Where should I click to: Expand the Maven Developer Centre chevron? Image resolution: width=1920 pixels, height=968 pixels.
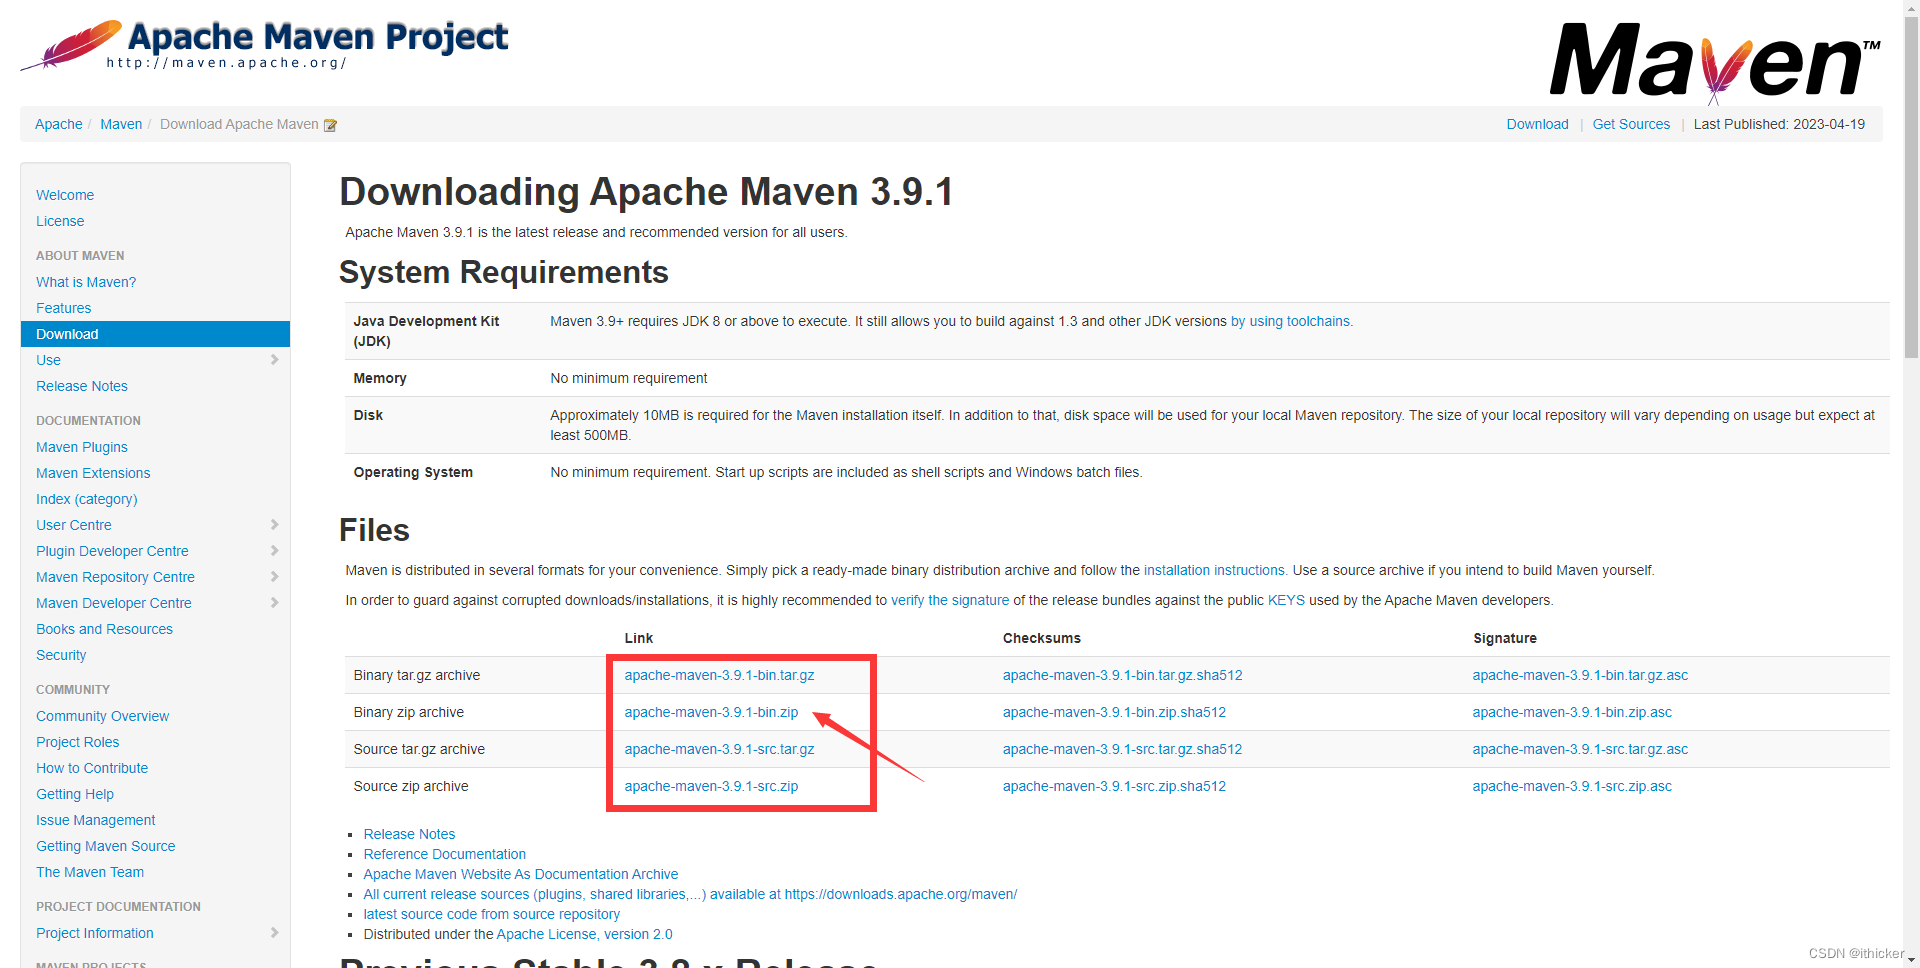click(274, 603)
